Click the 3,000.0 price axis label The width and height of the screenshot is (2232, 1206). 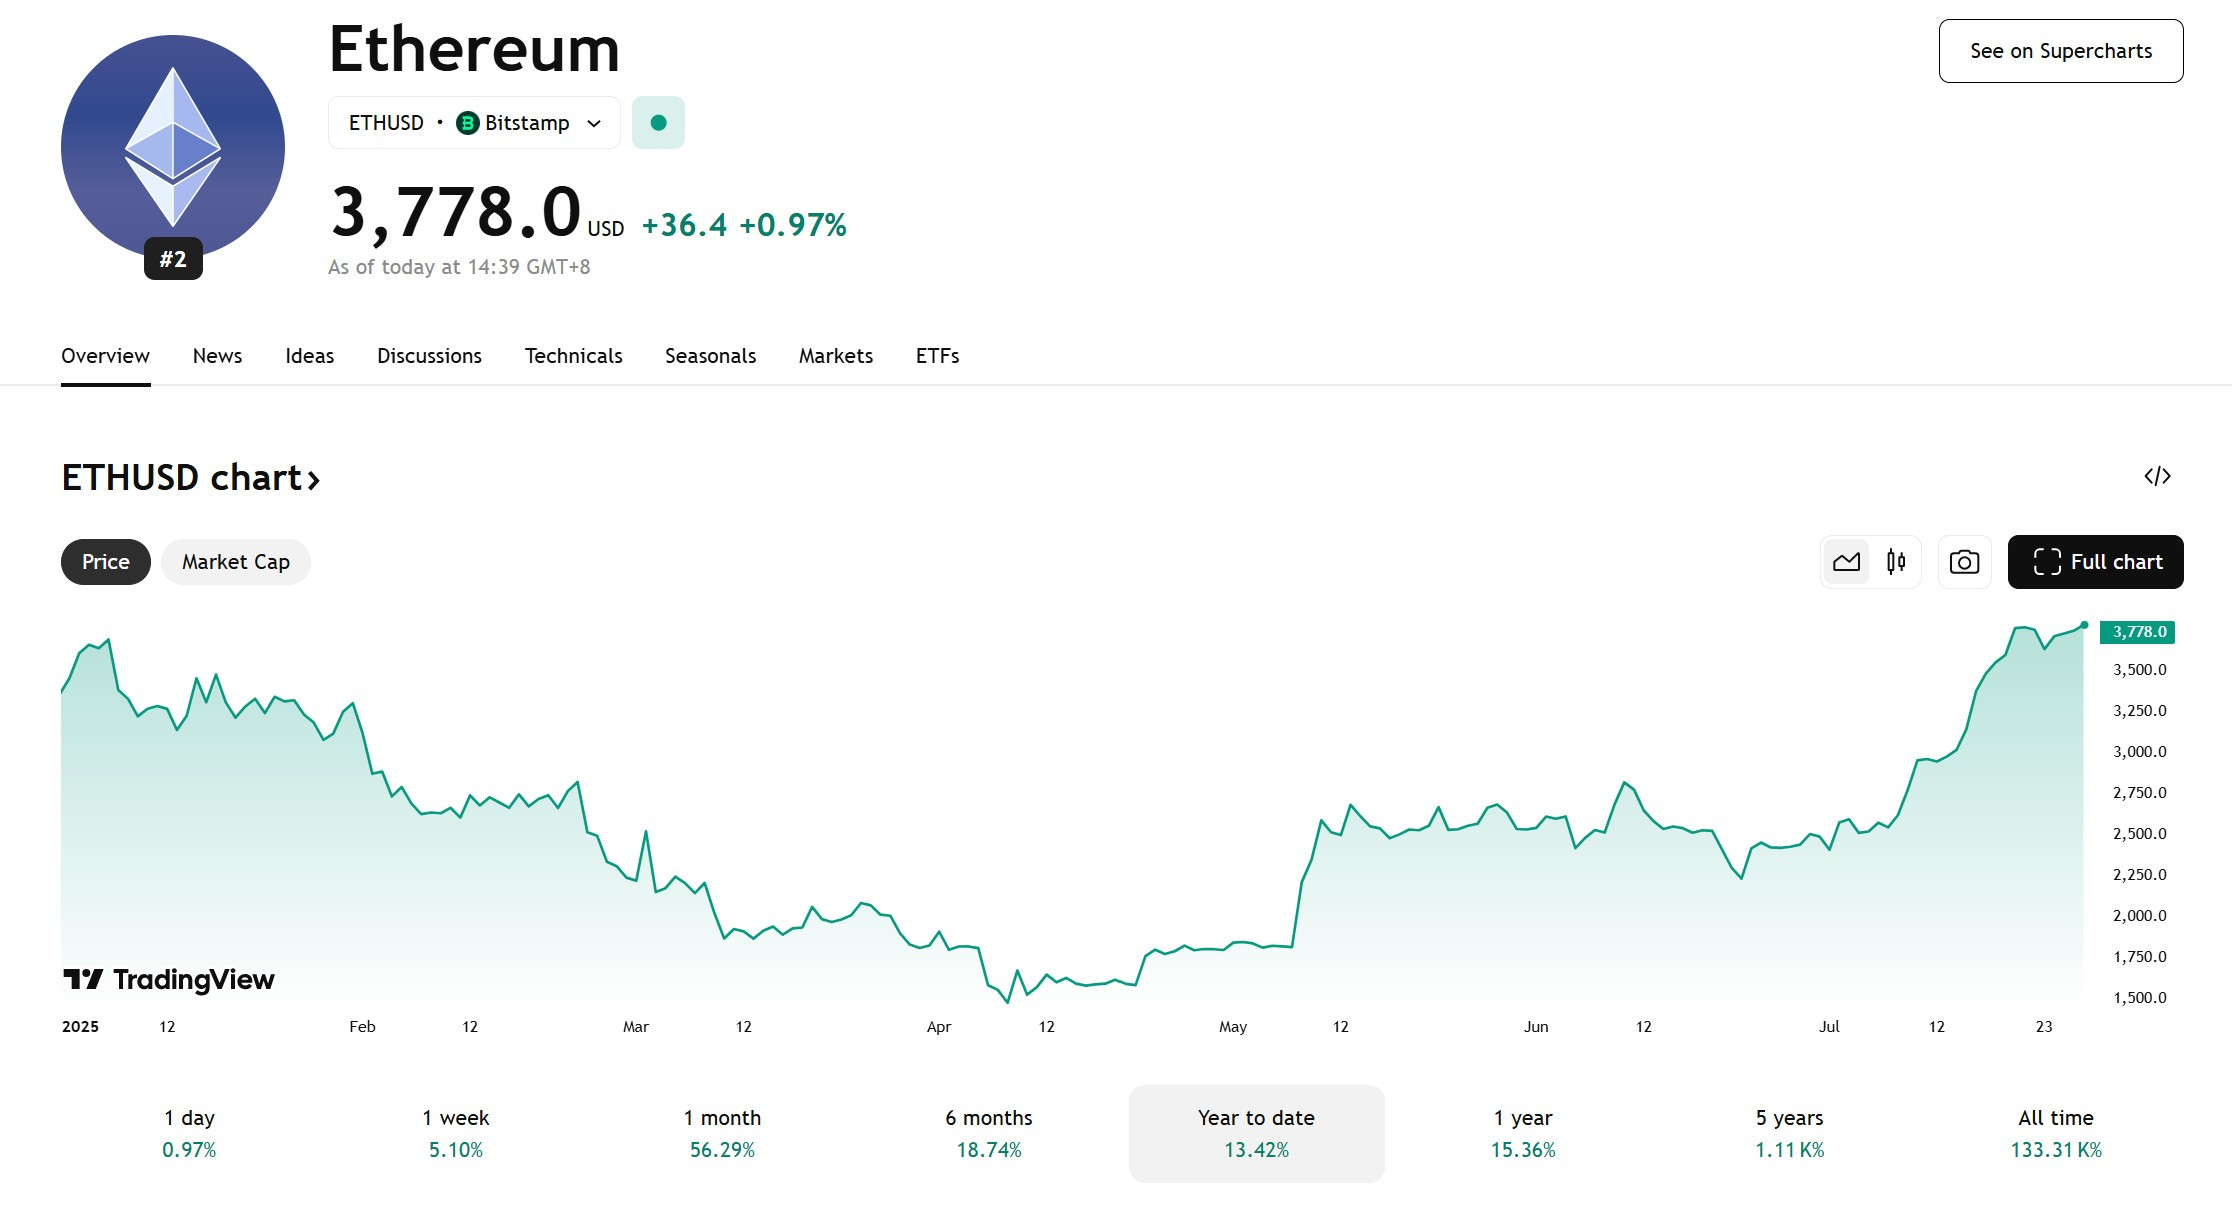[x=2139, y=752]
